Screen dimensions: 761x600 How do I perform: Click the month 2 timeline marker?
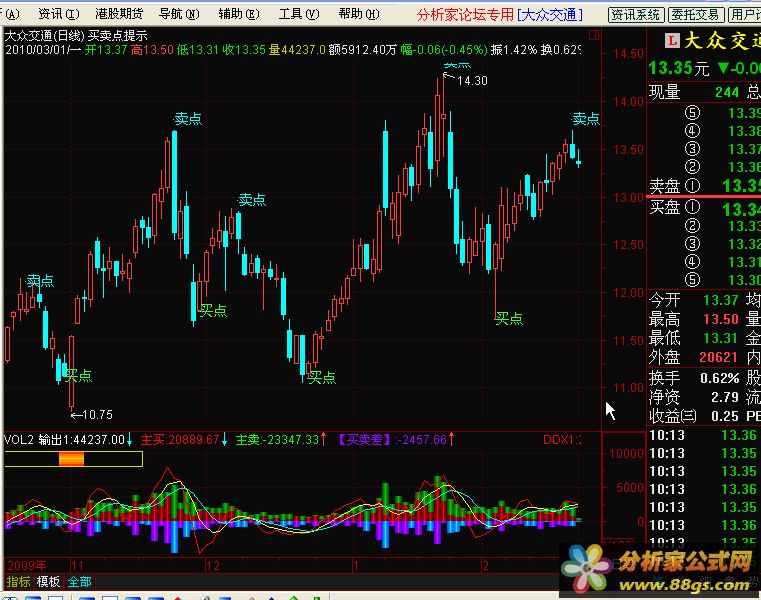coord(485,566)
